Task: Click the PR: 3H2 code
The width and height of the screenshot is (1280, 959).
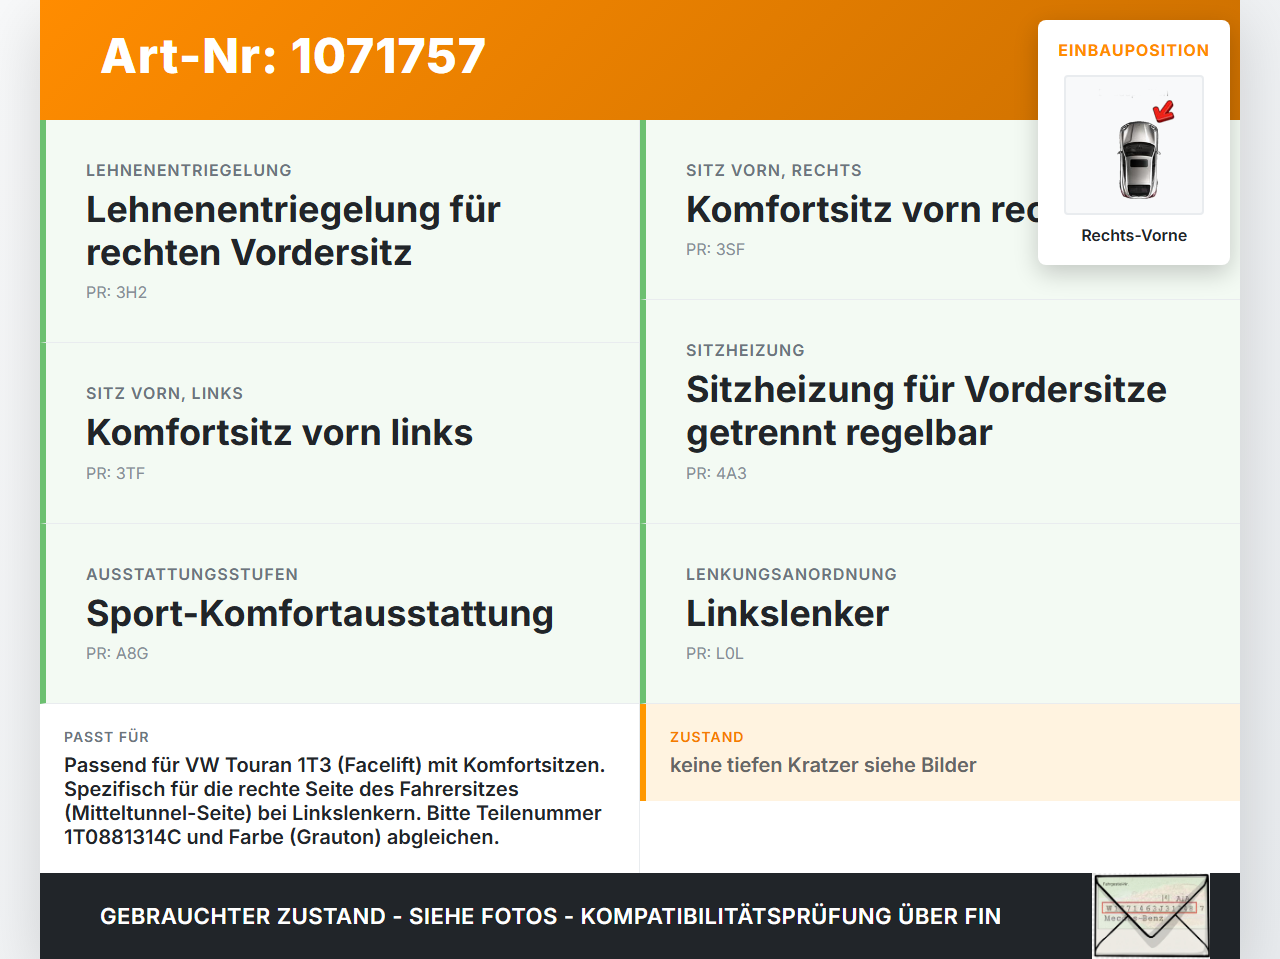Action: pyautogui.click(x=116, y=292)
